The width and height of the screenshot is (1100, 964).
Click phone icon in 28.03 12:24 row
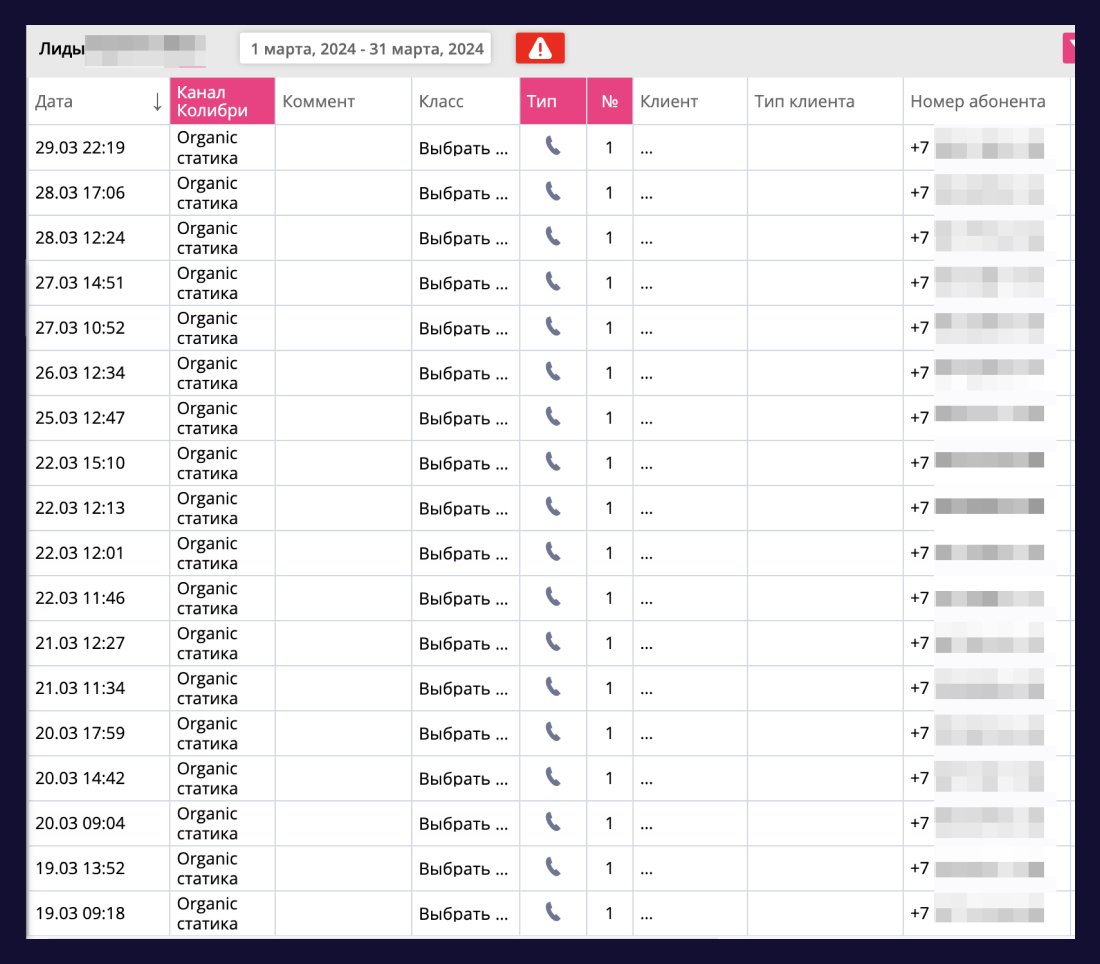pyautogui.click(x=553, y=236)
